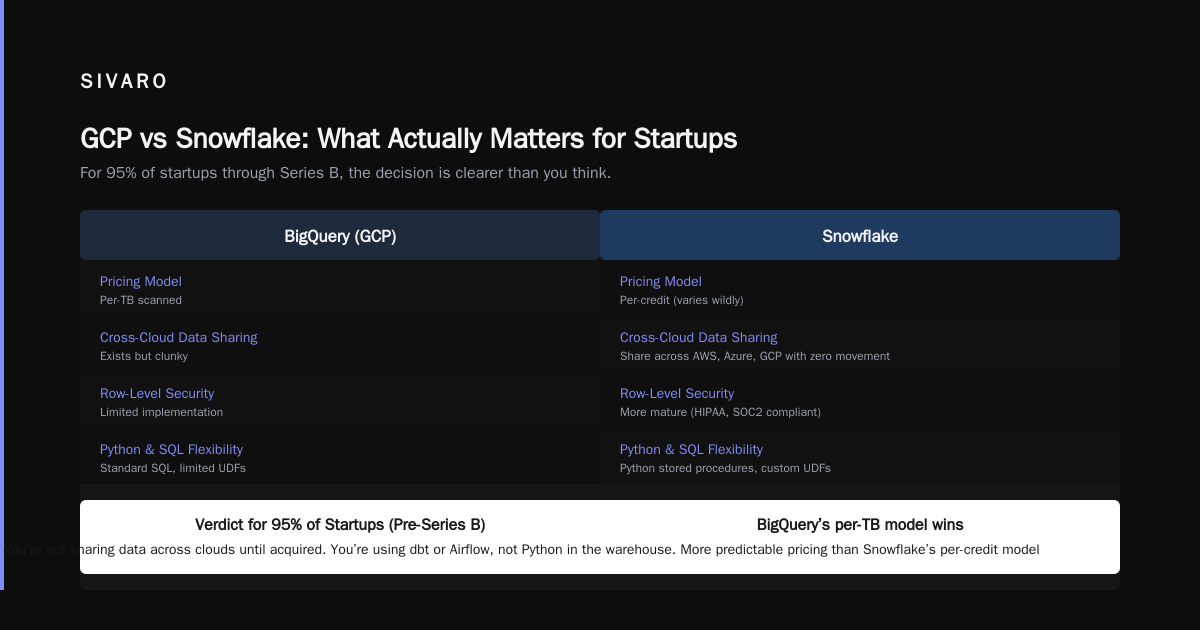
Task: Click the 'GCP vs Snowflake' main headline
Action: point(409,138)
